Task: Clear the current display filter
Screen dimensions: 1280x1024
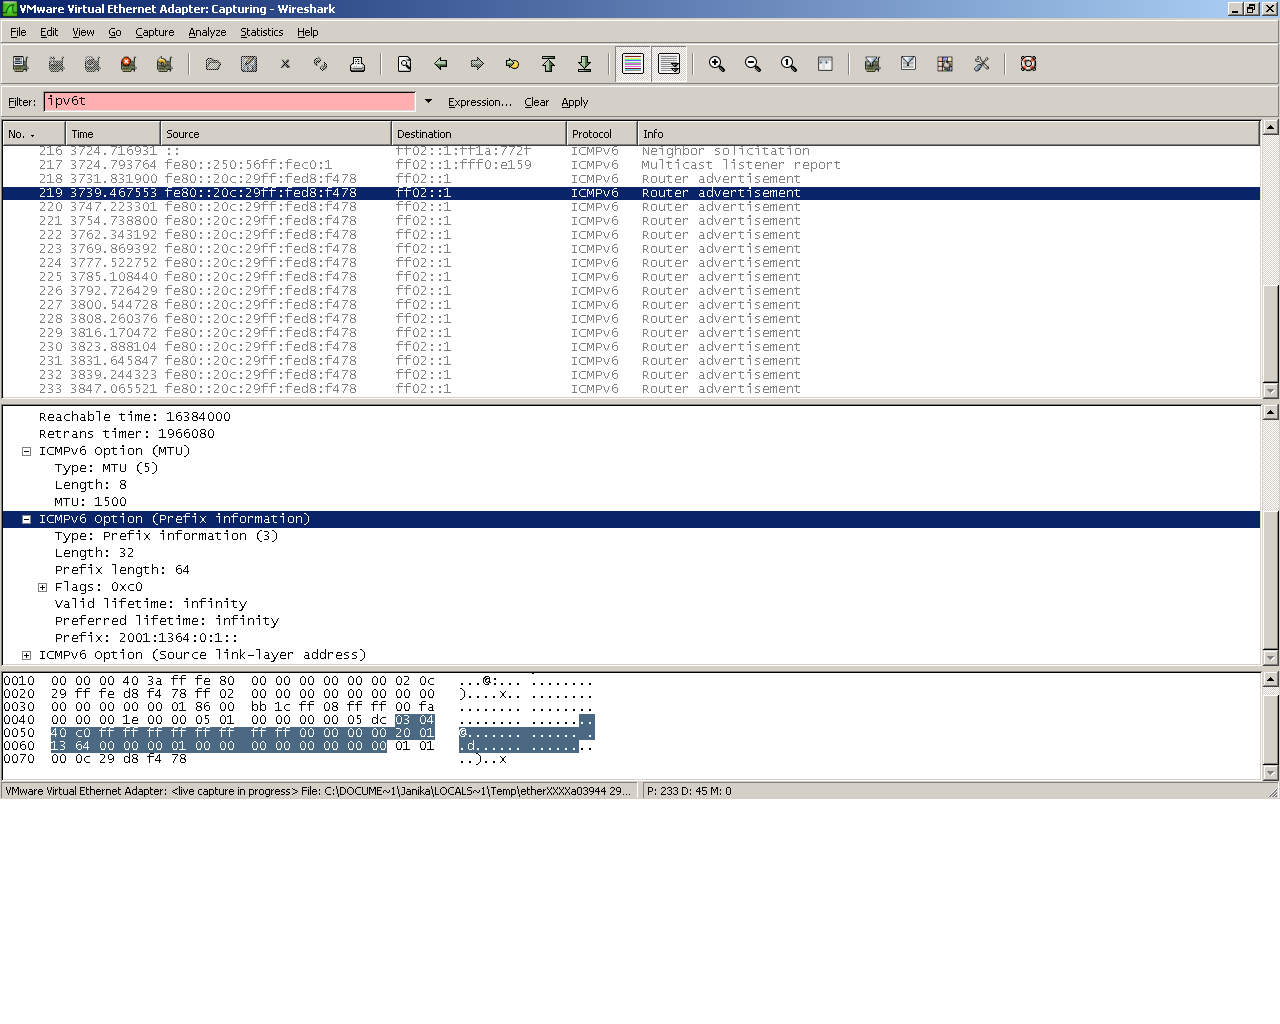Action: tap(537, 102)
